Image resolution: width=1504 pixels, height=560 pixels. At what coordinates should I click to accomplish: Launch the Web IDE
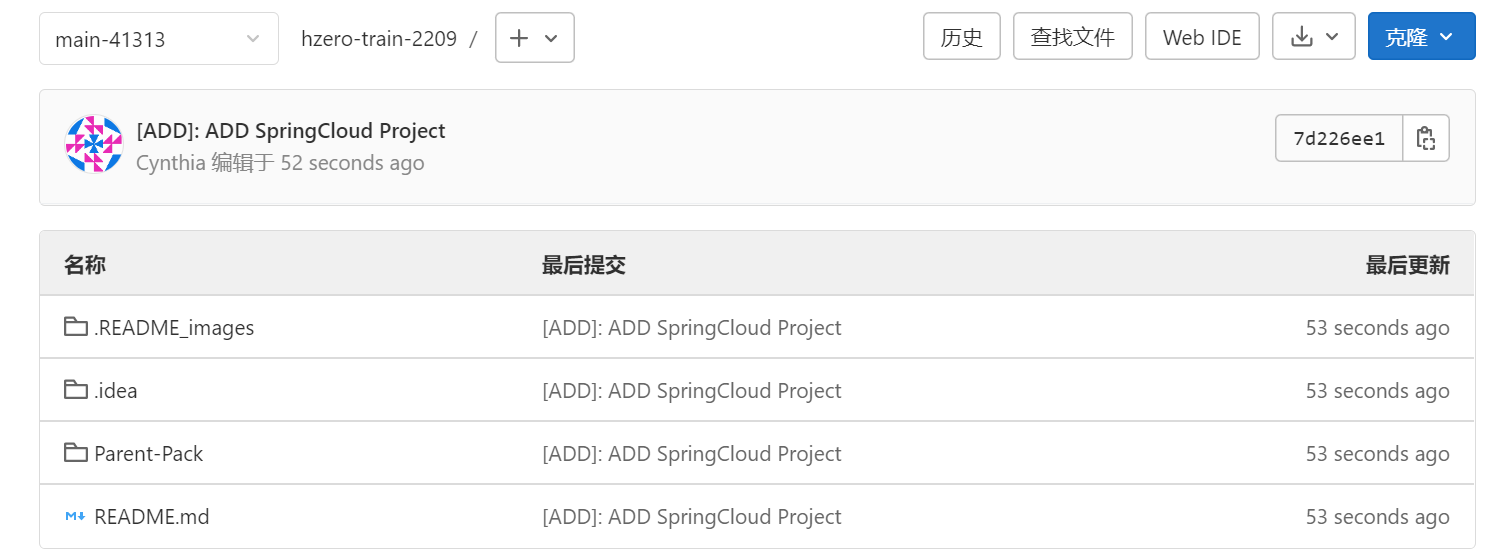click(x=1202, y=37)
